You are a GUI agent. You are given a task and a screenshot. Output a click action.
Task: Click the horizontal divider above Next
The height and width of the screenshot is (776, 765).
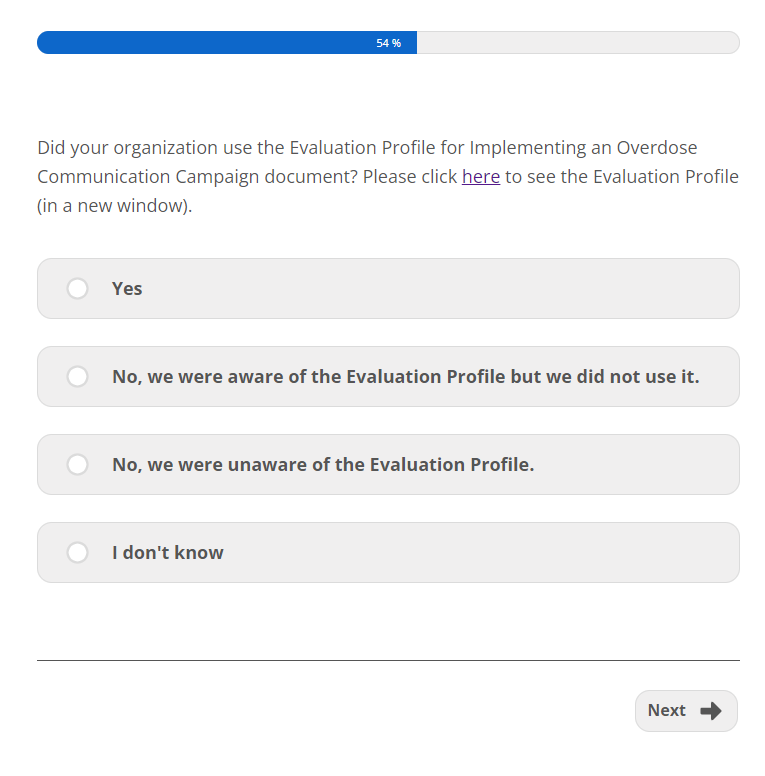(x=388, y=660)
